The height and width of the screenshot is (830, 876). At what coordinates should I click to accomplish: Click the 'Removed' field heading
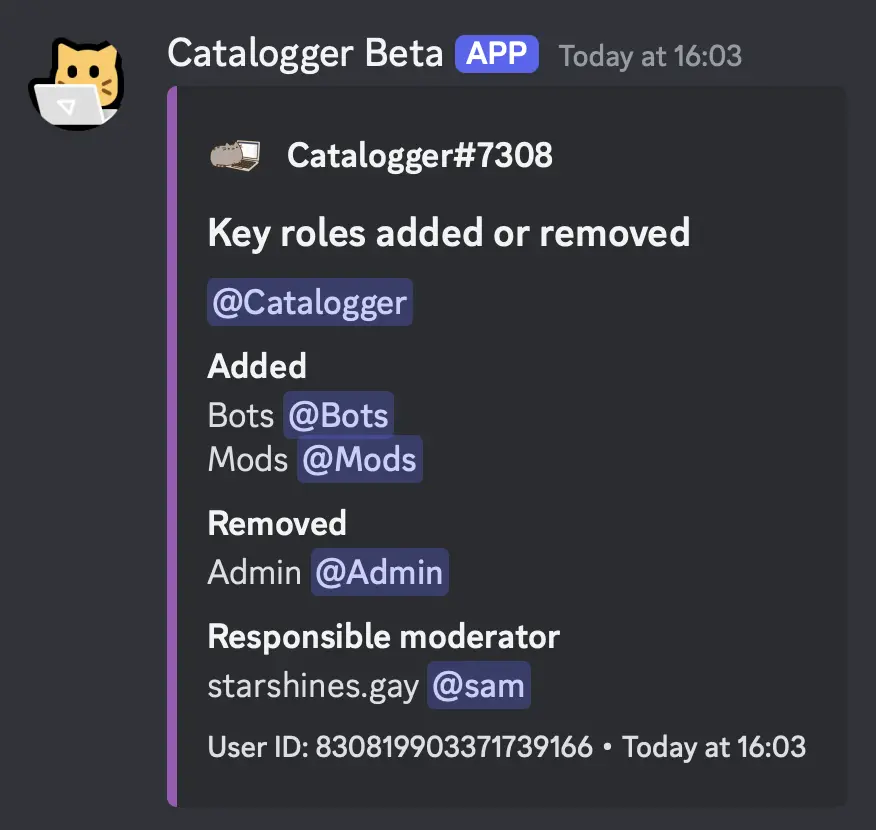(x=277, y=523)
